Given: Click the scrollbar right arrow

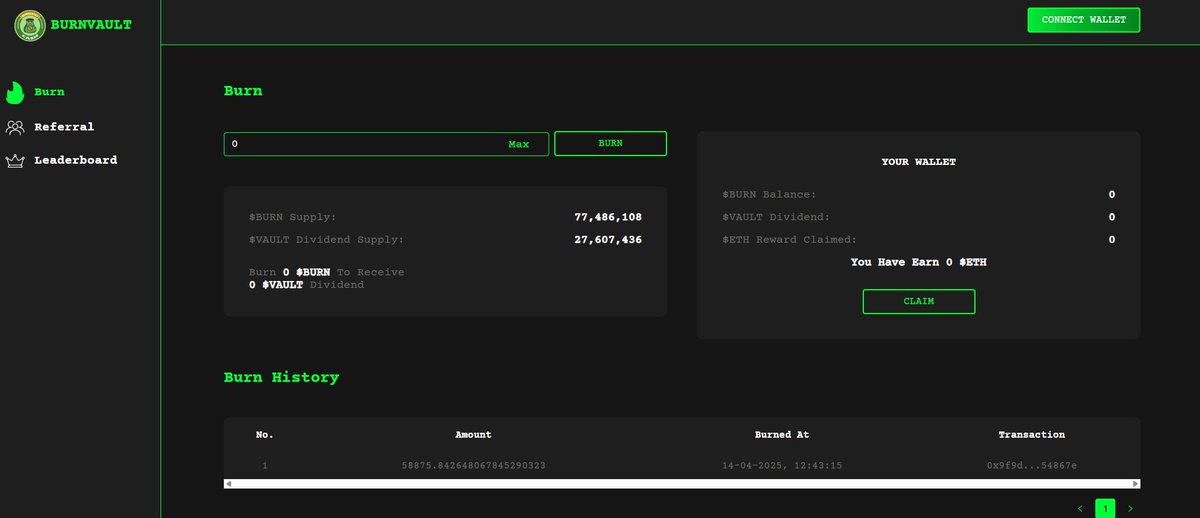Looking at the screenshot, I should pos(1134,484).
